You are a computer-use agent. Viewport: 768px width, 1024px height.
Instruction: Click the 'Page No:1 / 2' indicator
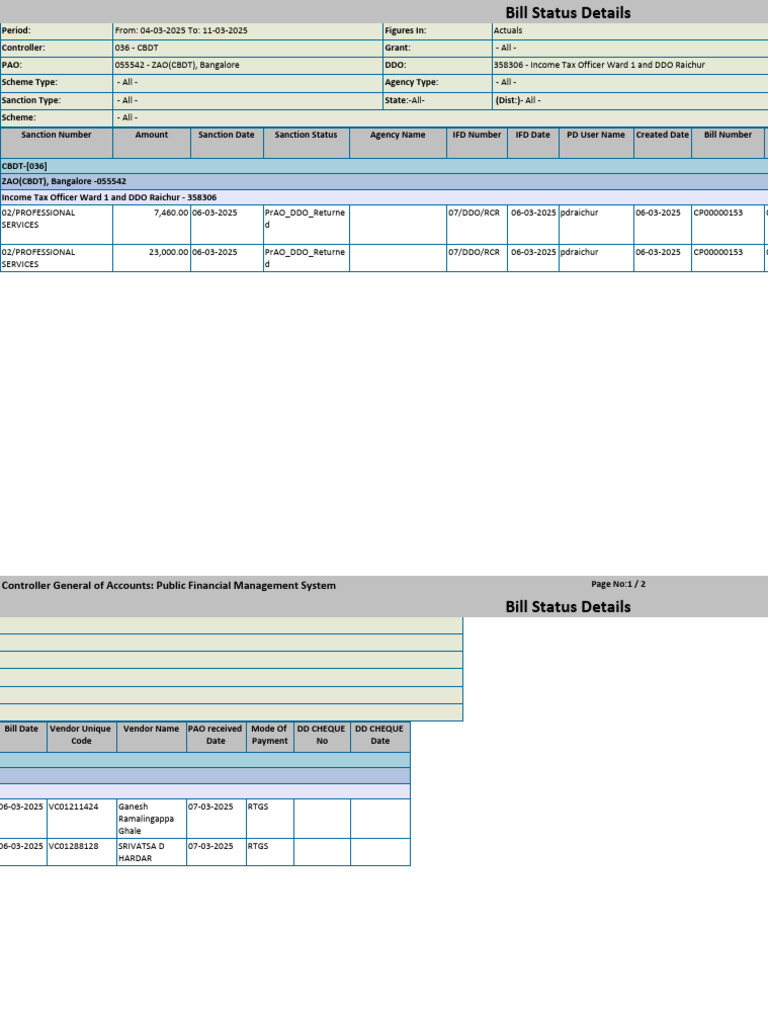(x=618, y=584)
